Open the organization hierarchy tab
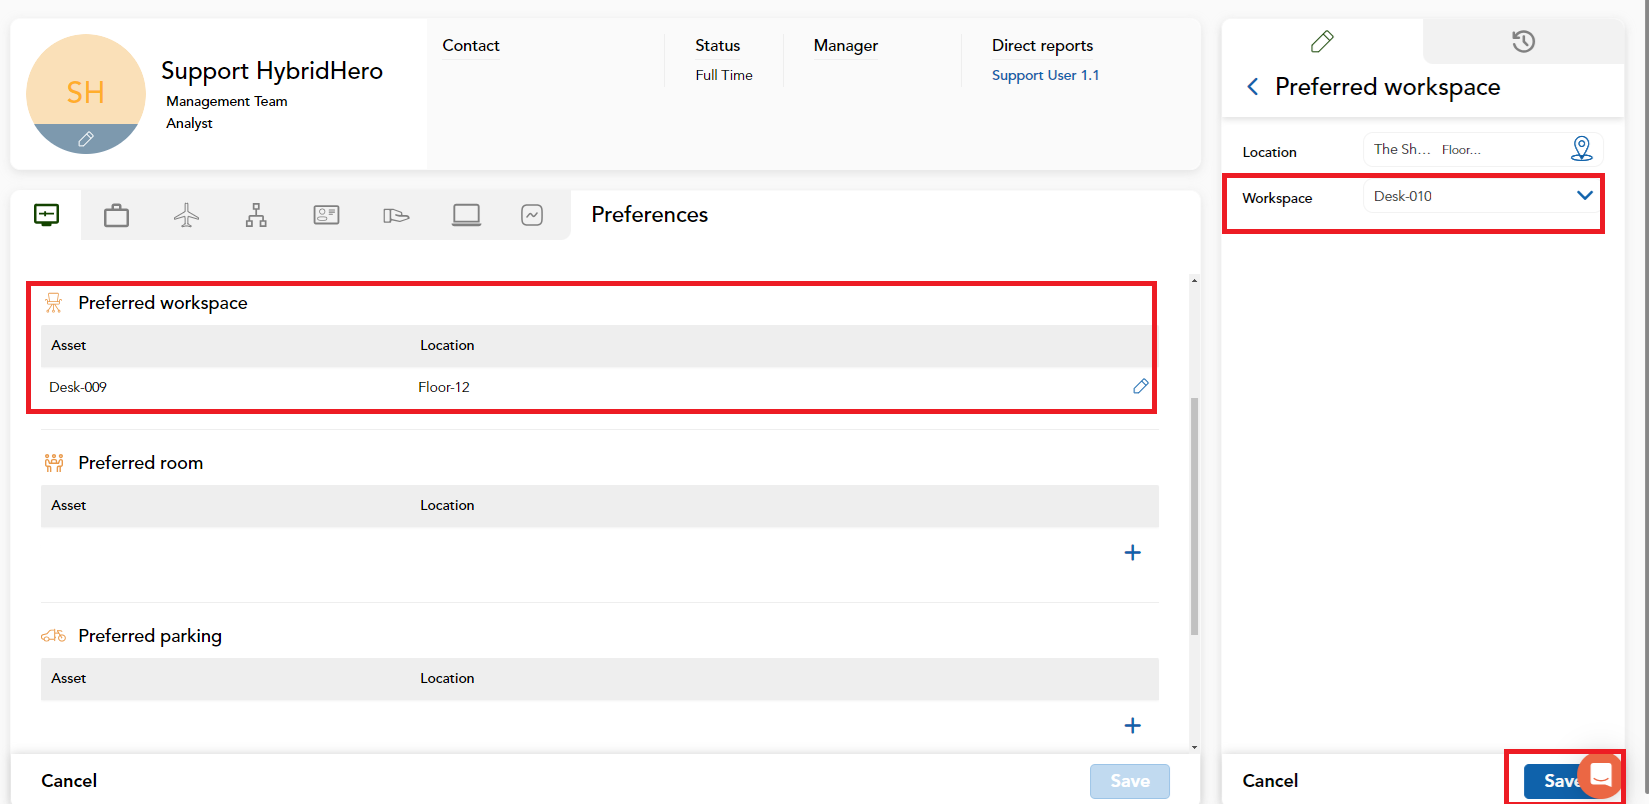 pos(256,215)
